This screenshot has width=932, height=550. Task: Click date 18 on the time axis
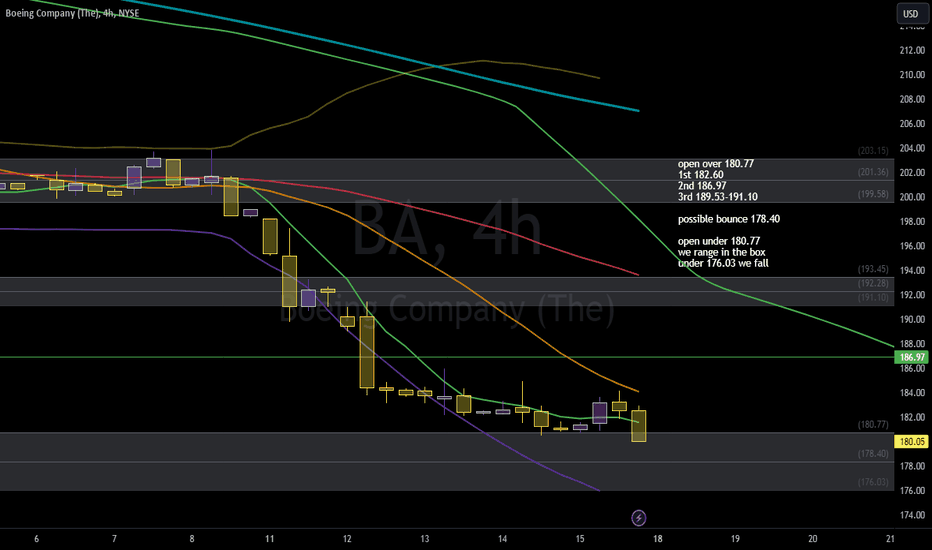(657, 539)
